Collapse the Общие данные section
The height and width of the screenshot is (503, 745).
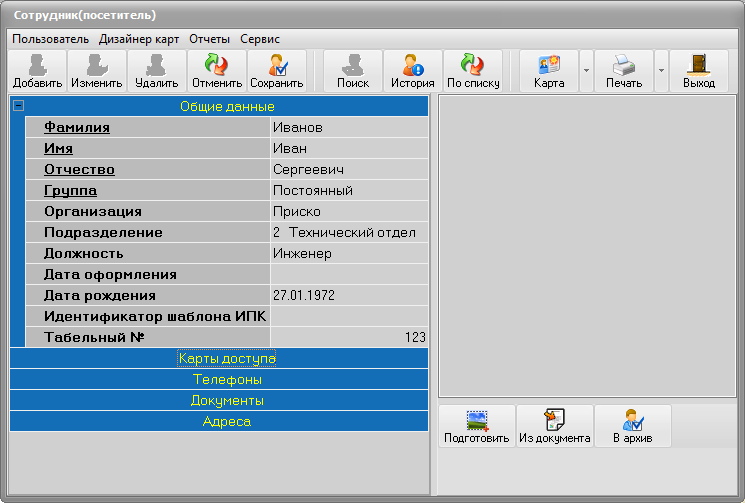19,105
